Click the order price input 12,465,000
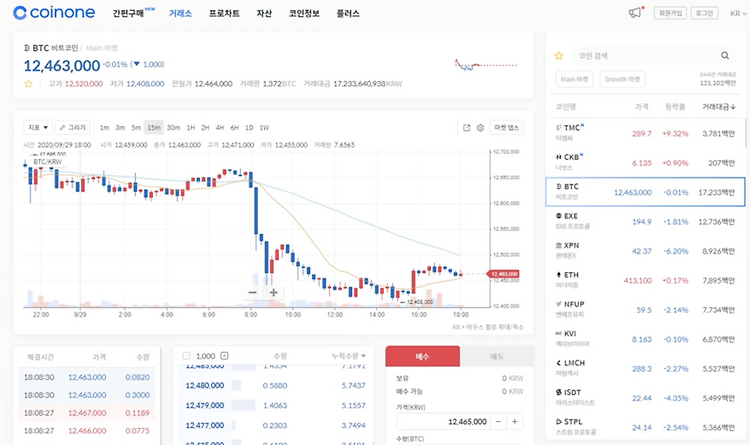The image size is (750, 445). 442,422
